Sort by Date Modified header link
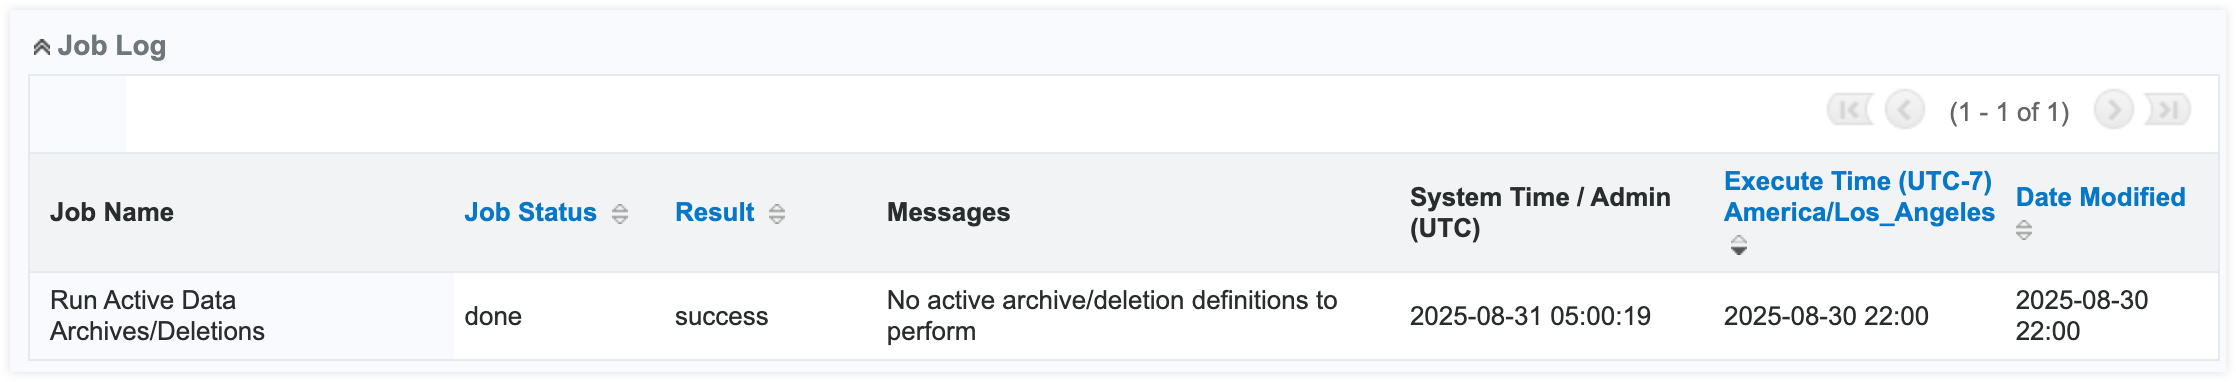Image resolution: width=2236 pixels, height=382 pixels. coord(2100,197)
